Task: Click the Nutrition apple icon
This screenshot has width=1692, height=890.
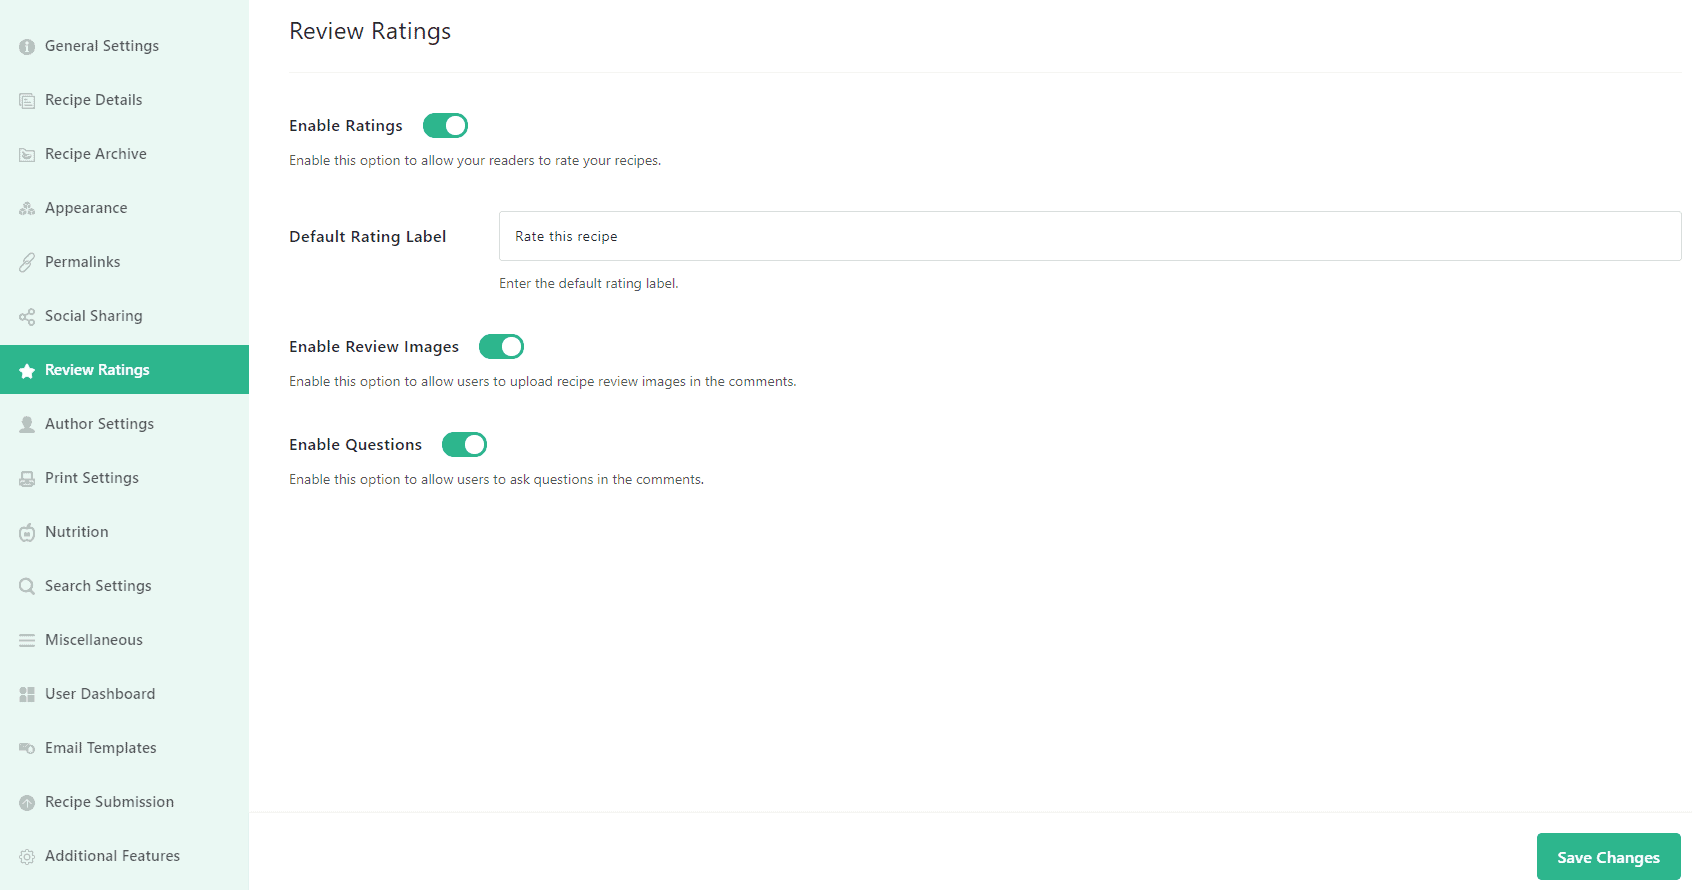Action: pos(27,533)
